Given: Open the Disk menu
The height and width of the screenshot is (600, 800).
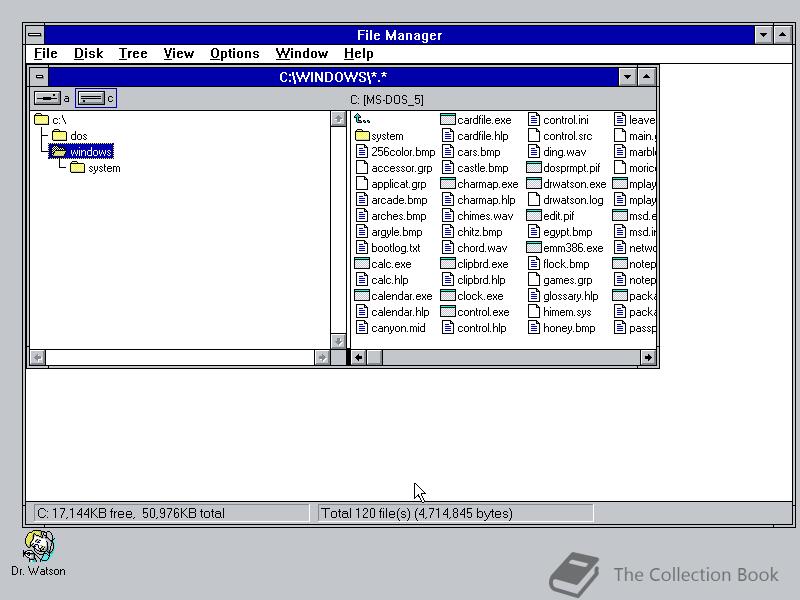Looking at the screenshot, I should point(88,54).
